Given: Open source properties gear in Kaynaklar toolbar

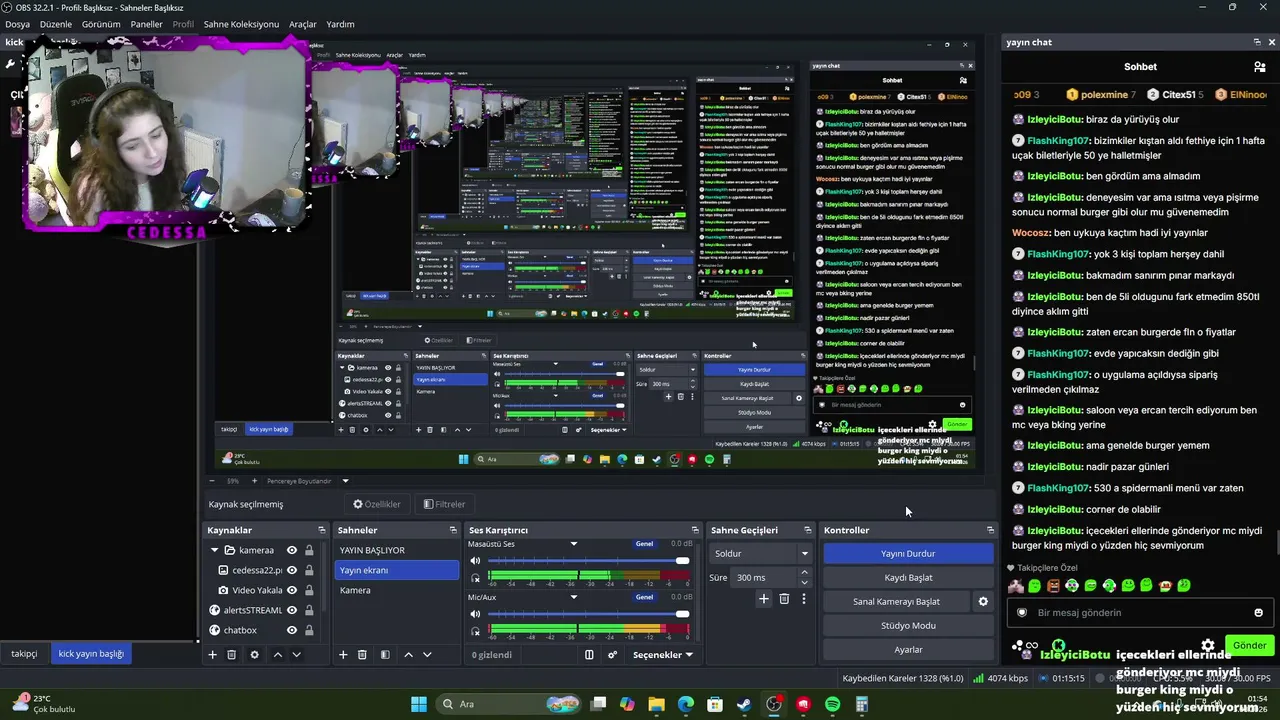Looking at the screenshot, I should click(254, 654).
